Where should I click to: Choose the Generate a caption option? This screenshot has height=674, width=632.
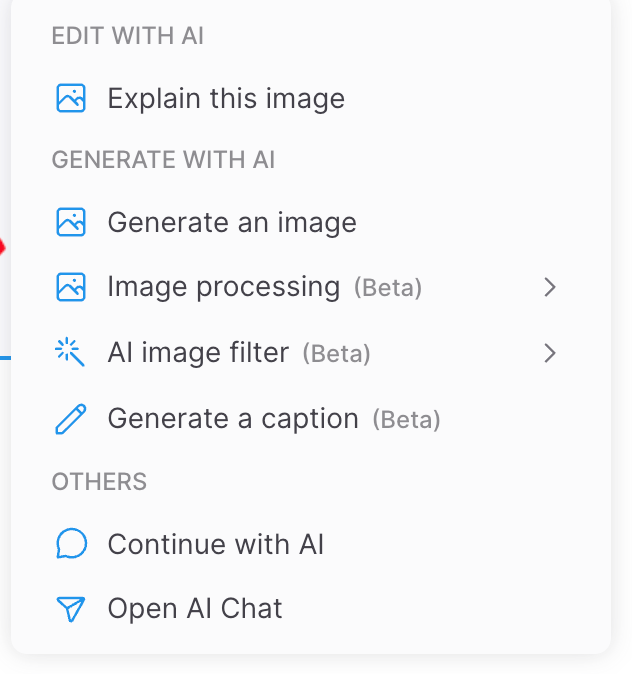coord(233,418)
